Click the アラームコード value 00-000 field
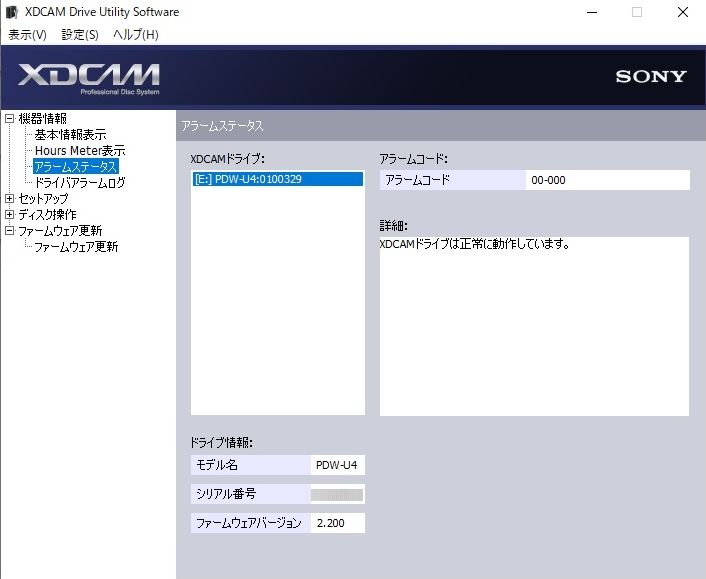The width and height of the screenshot is (706, 579). click(x=606, y=180)
